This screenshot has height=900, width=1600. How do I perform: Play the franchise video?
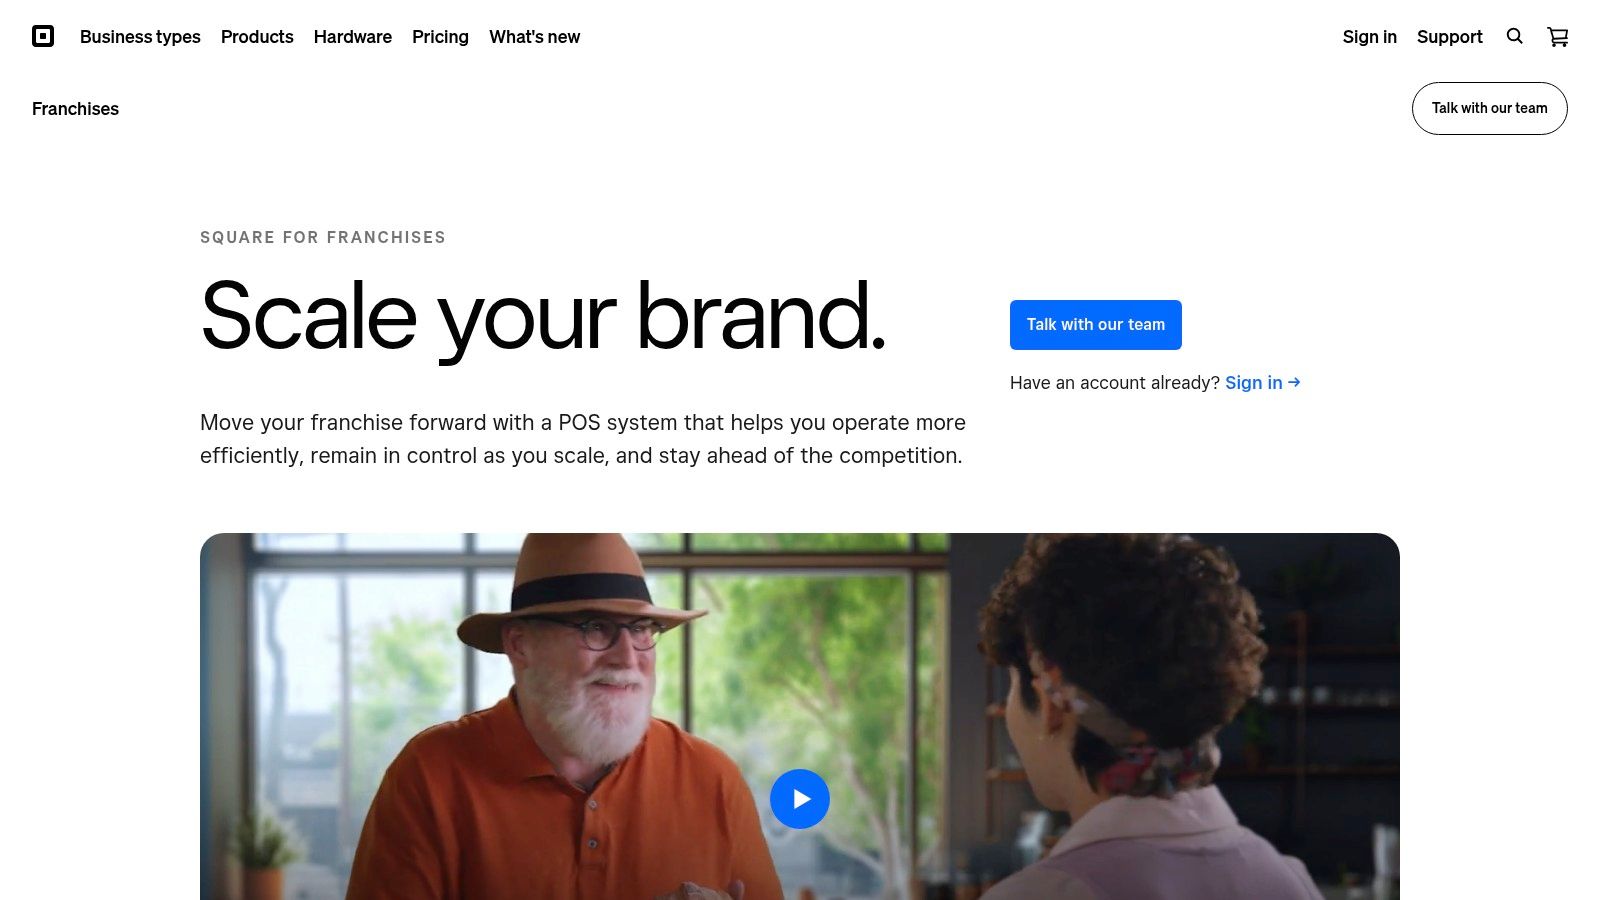coord(800,799)
